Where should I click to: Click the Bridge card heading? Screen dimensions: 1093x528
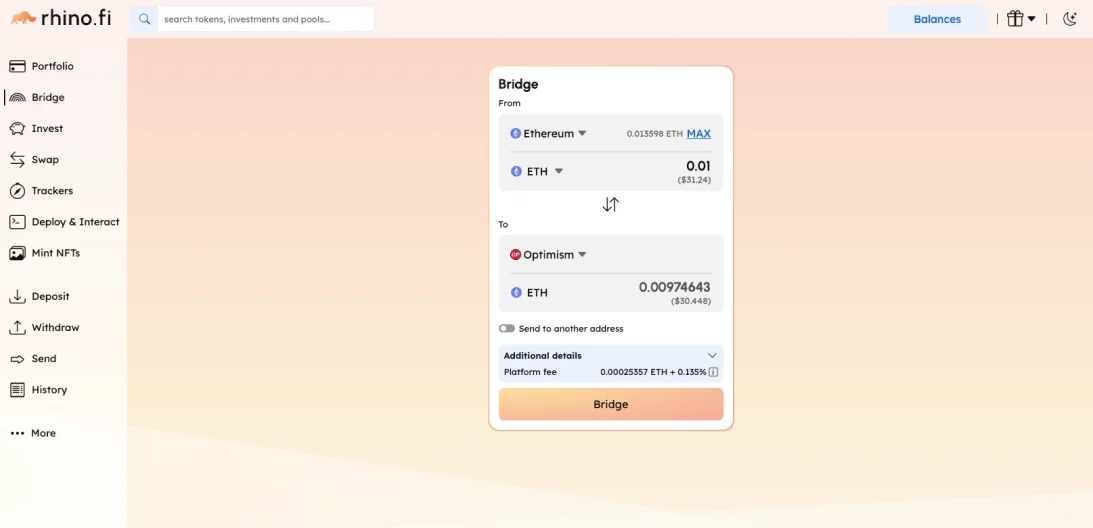coord(518,84)
